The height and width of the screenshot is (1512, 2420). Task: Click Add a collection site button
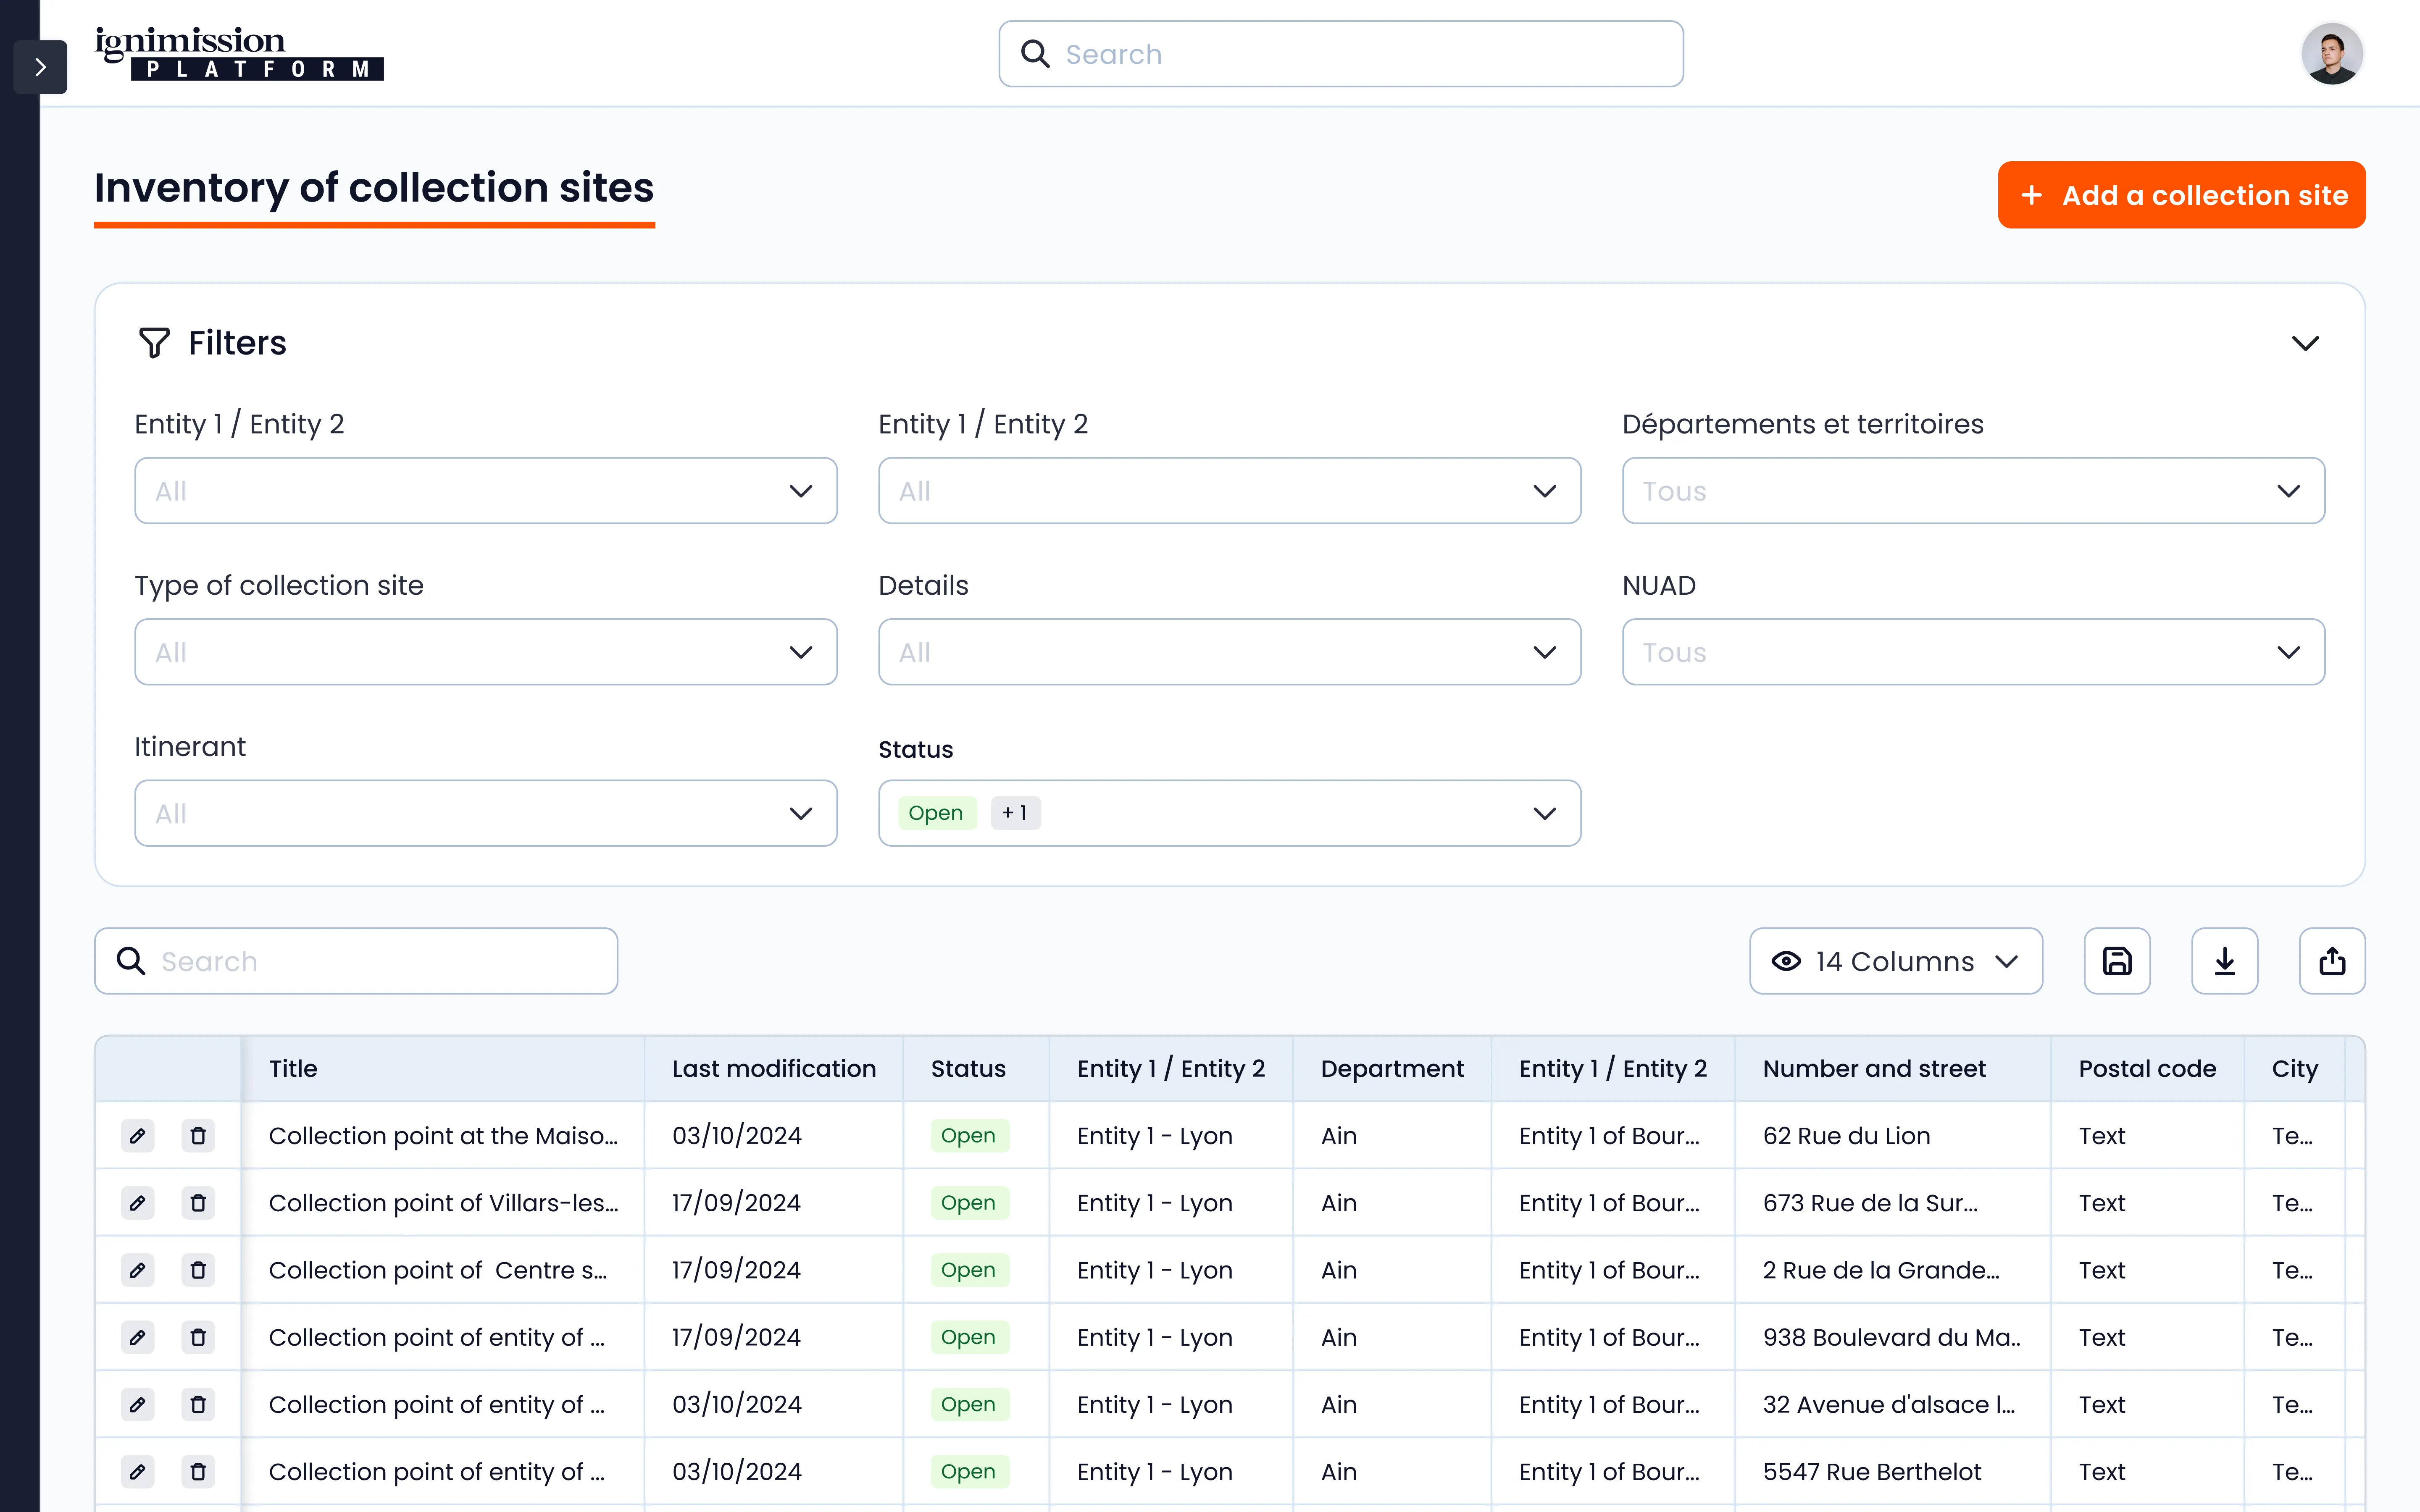tap(2181, 195)
